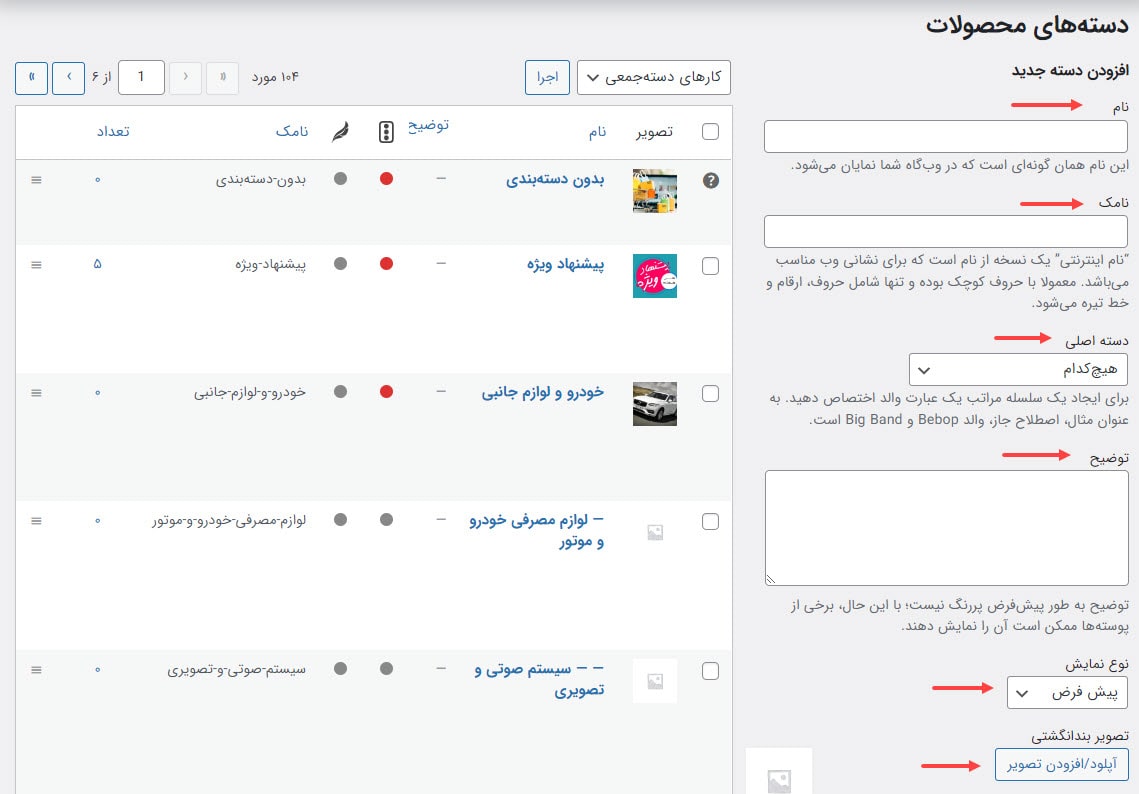This screenshot has width=1139, height=794.
Task: Open the نوع نمایش display type dropdown
Action: pos(1068,692)
